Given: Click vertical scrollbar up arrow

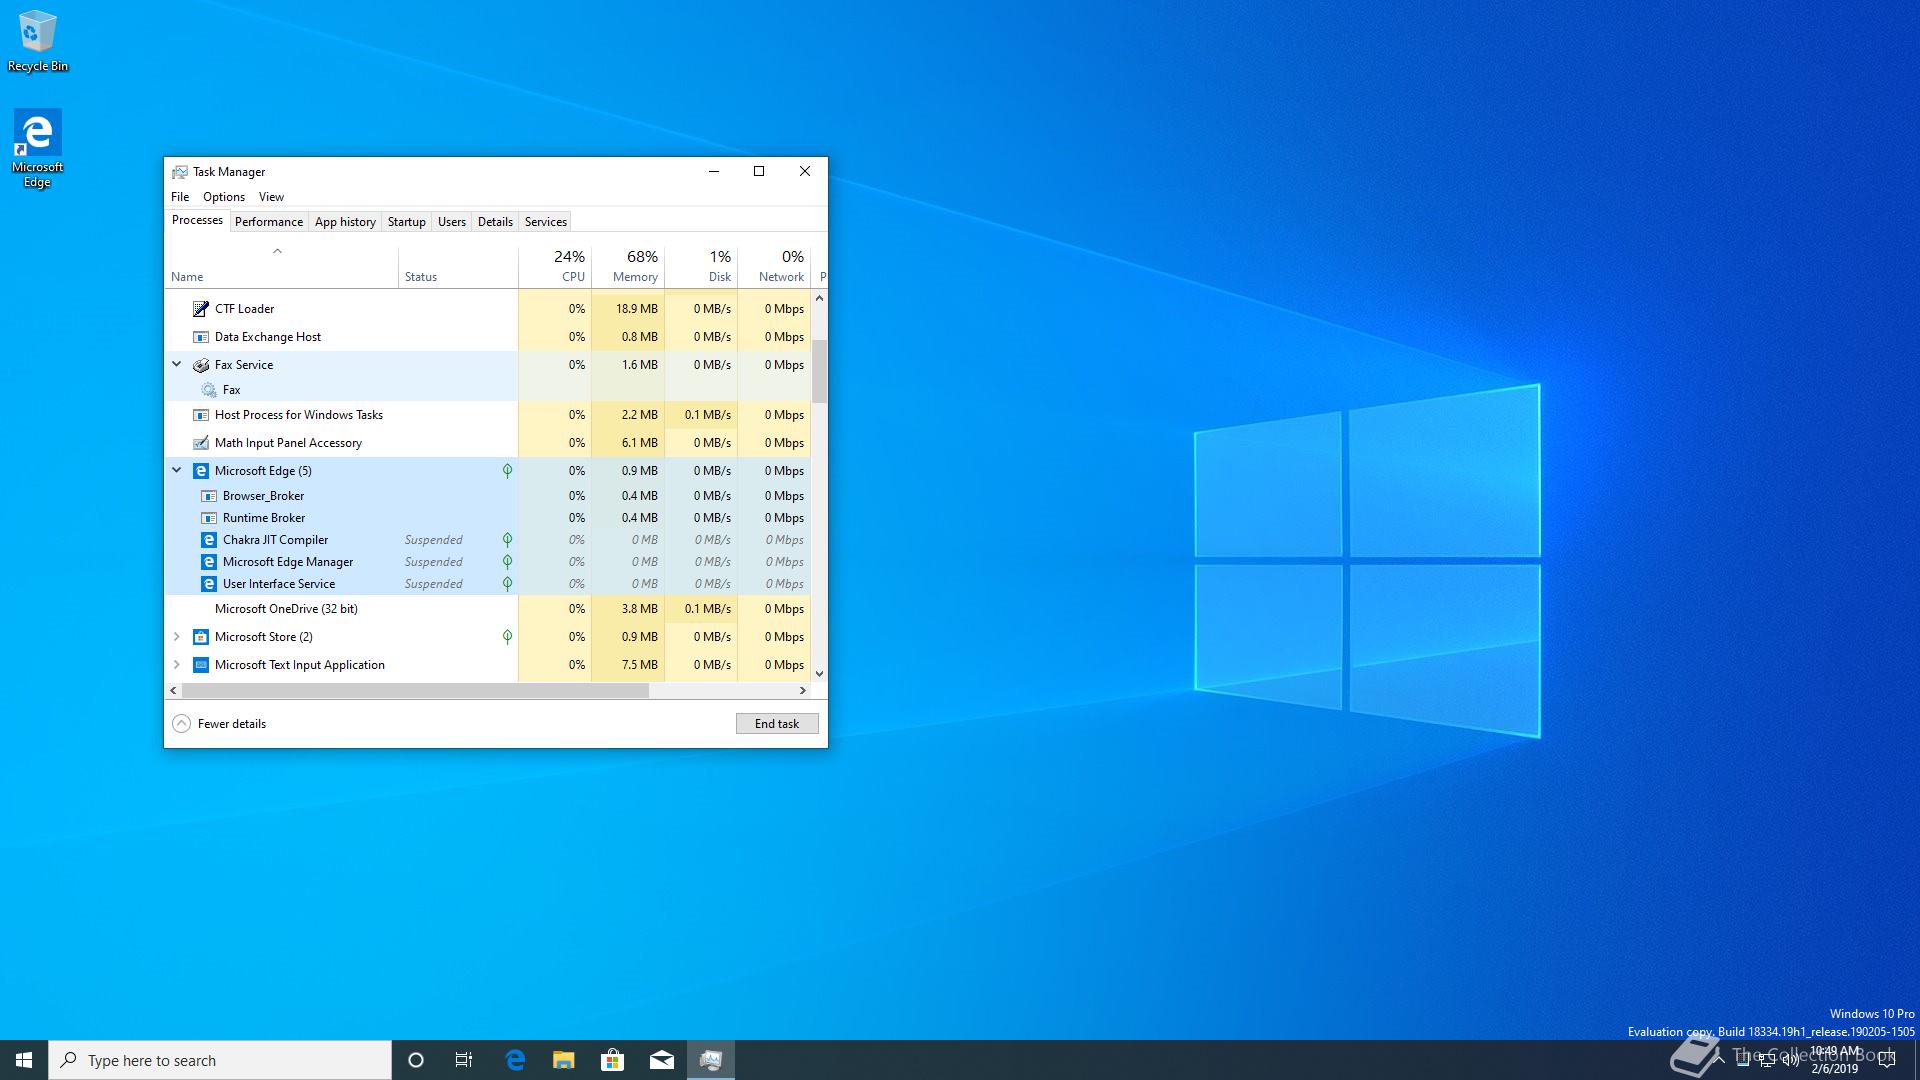Looking at the screenshot, I should (x=819, y=298).
